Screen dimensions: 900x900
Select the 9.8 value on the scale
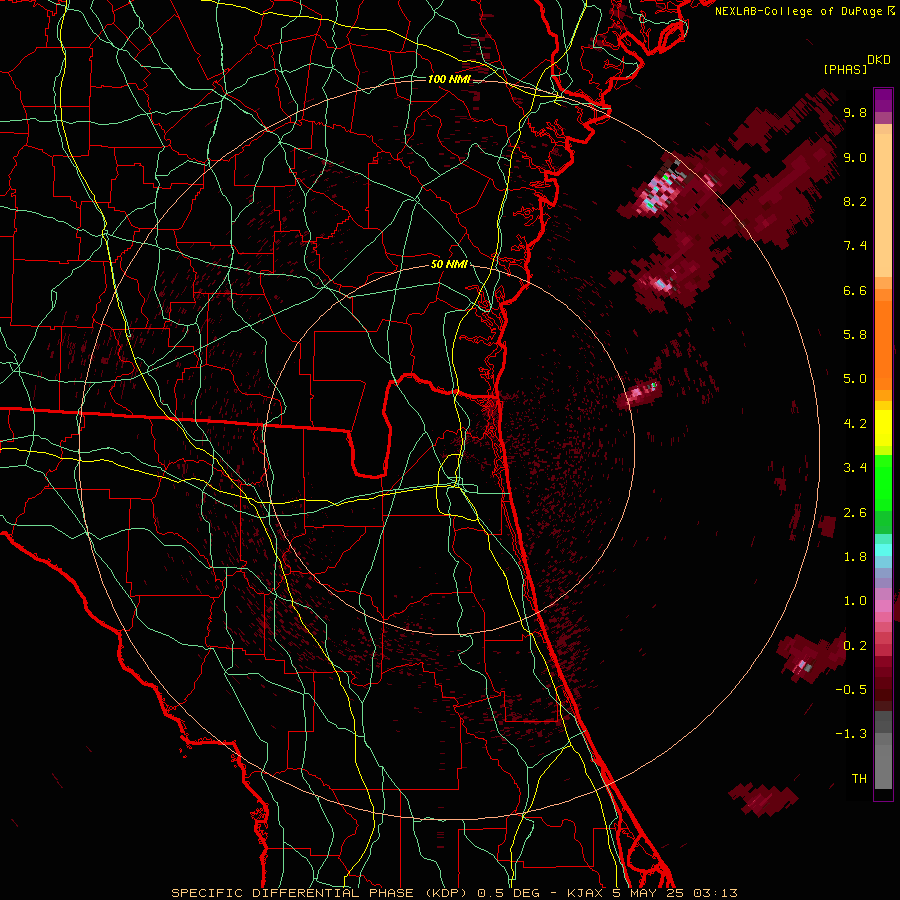click(x=855, y=112)
